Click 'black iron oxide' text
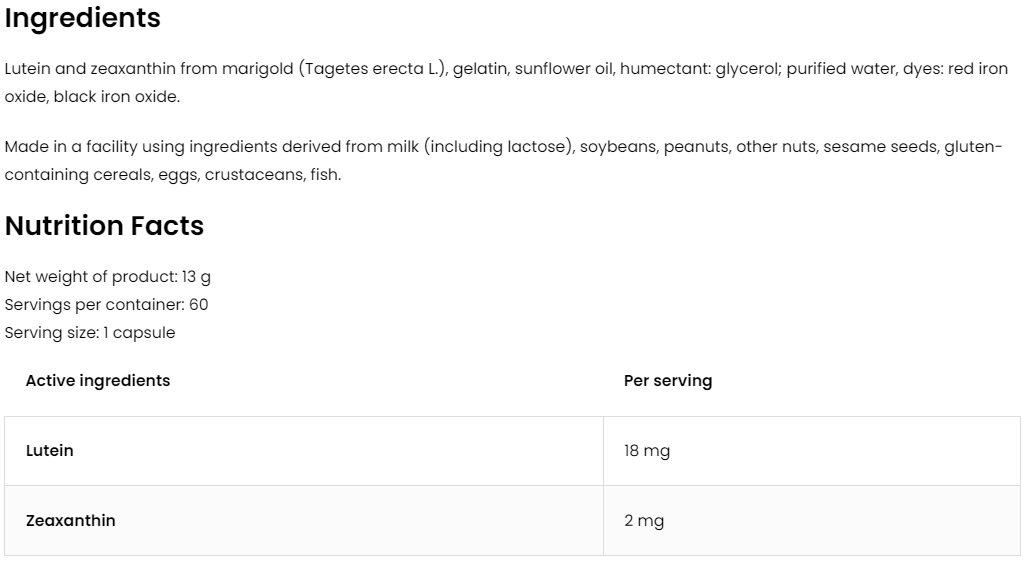Viewport: 1026px width, 562px height. [116, 97]
